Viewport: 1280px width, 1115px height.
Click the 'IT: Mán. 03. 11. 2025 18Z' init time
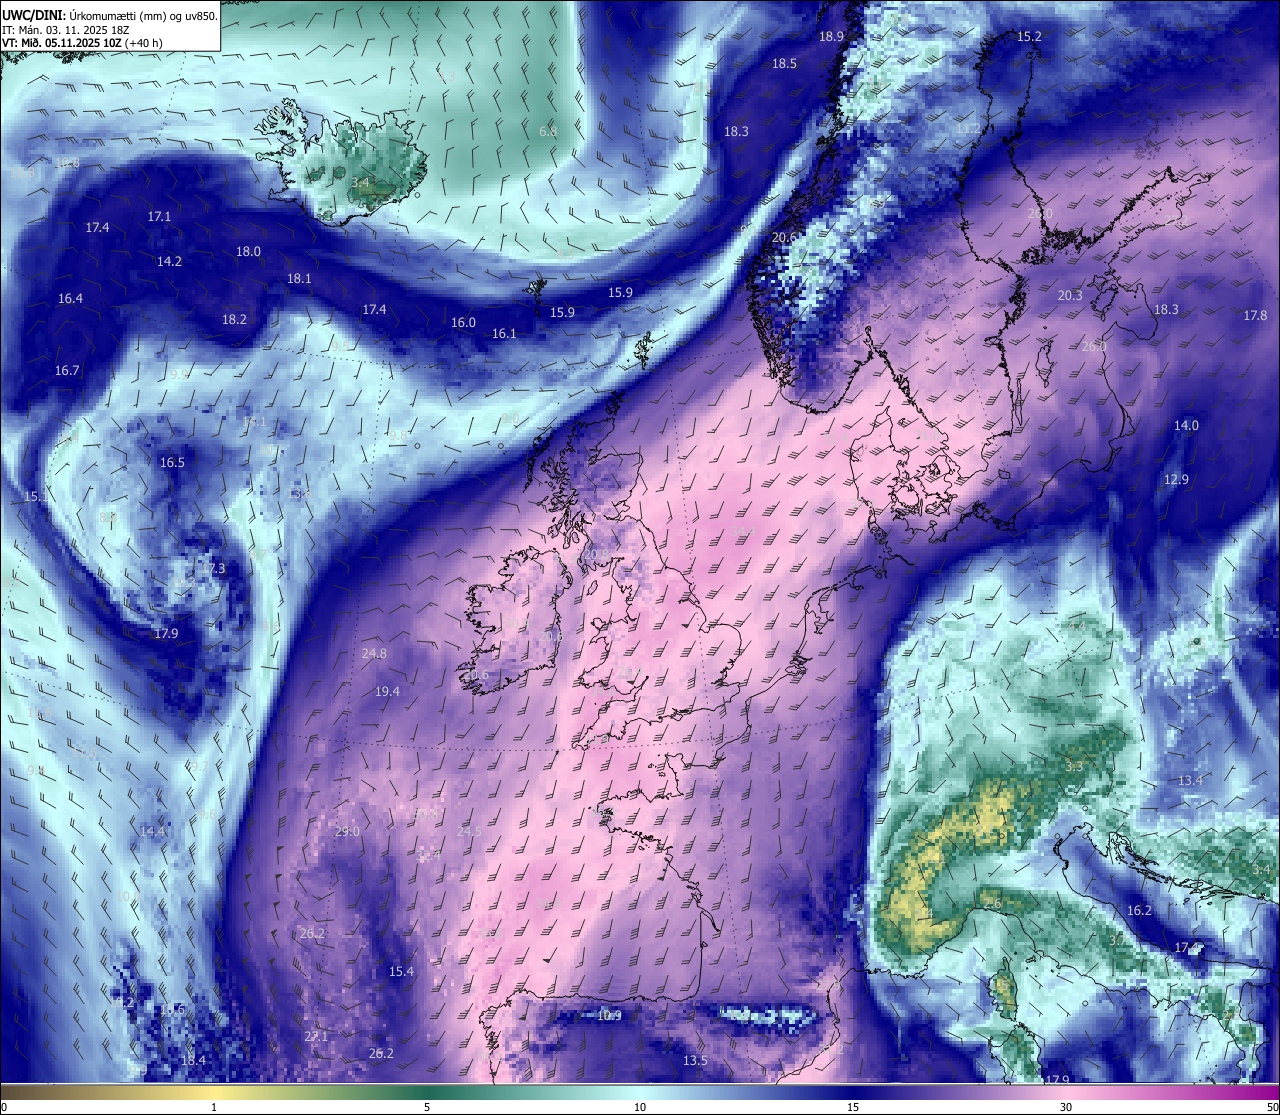click(x=66, y=30)
